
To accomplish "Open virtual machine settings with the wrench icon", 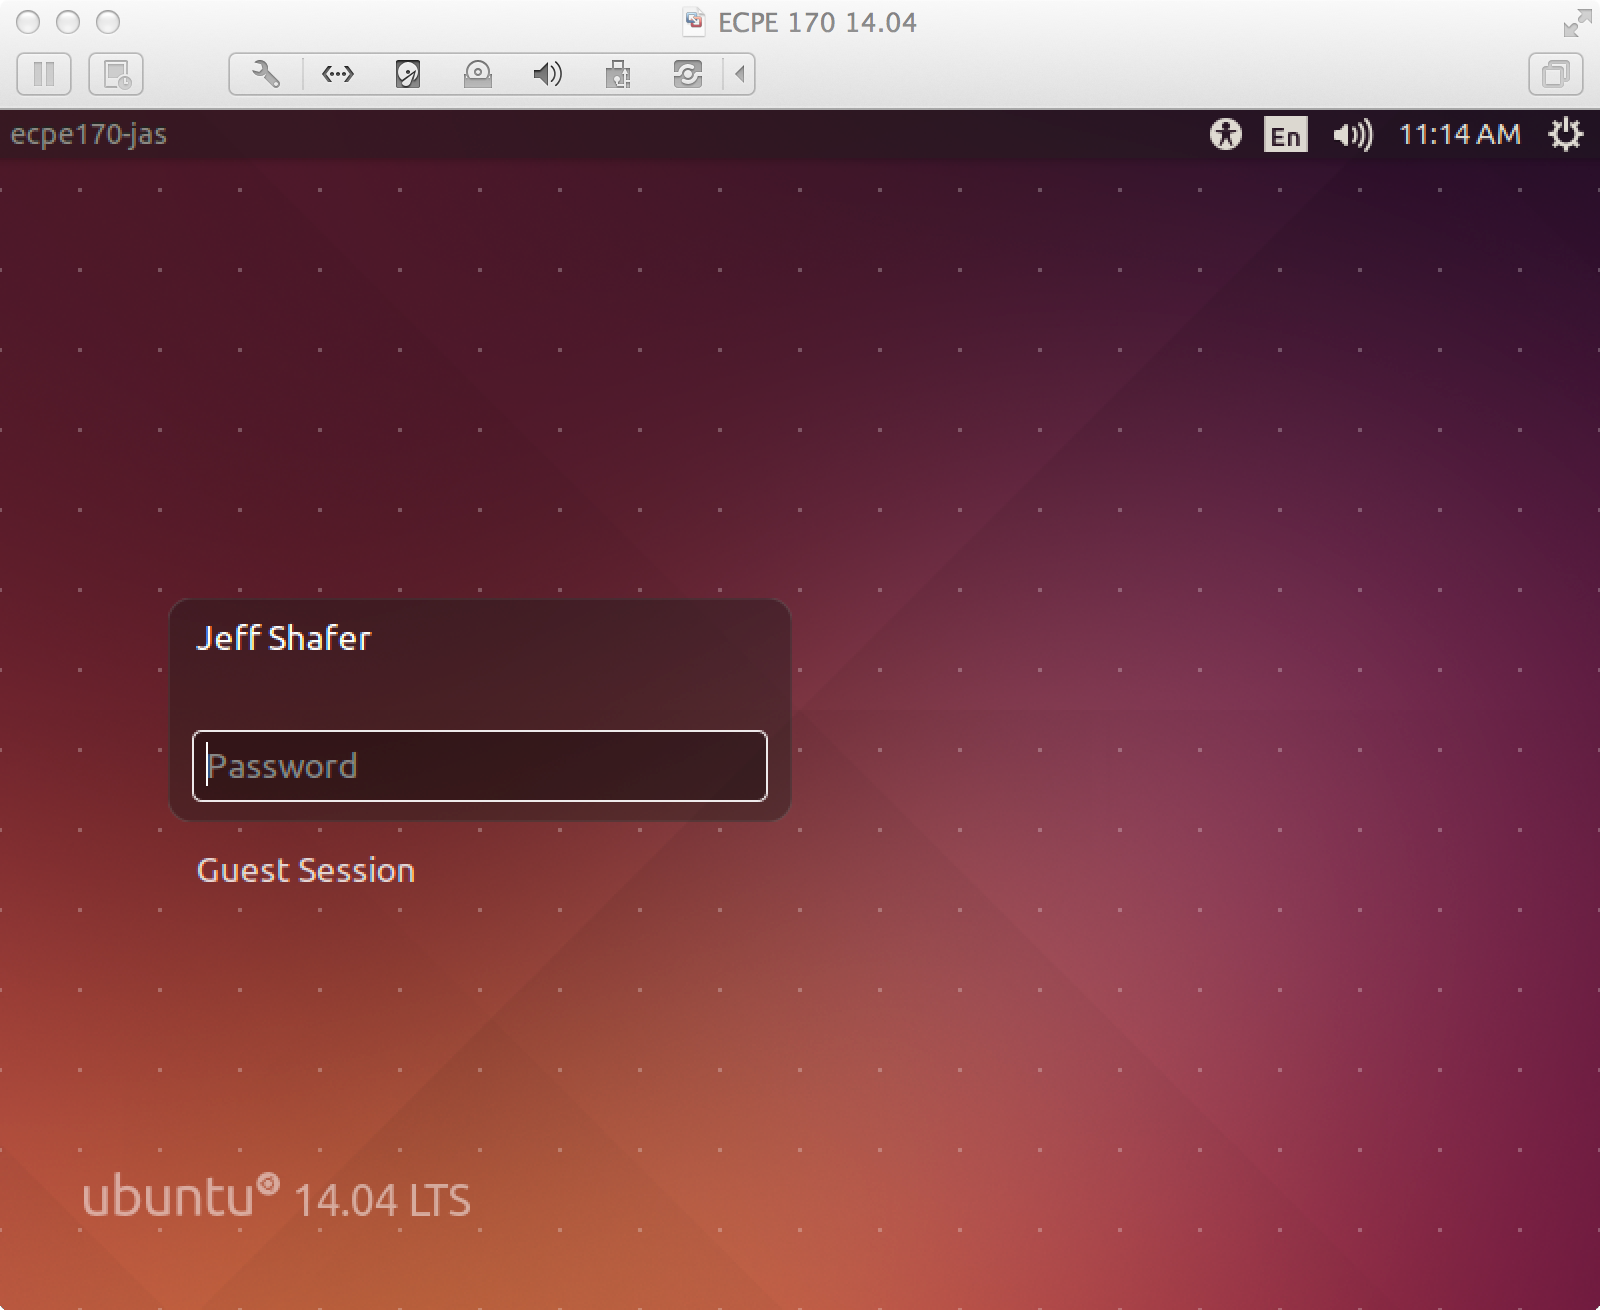I will [x=263, y=74].
